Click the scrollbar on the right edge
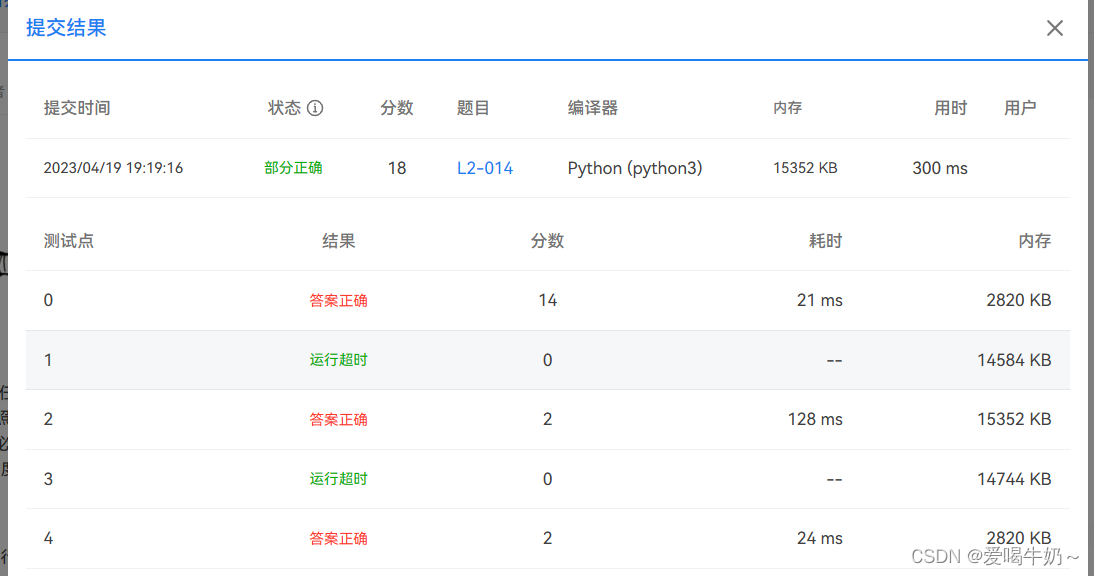The height and width of the screenshot is (576, 1094). pos(1090,288)
